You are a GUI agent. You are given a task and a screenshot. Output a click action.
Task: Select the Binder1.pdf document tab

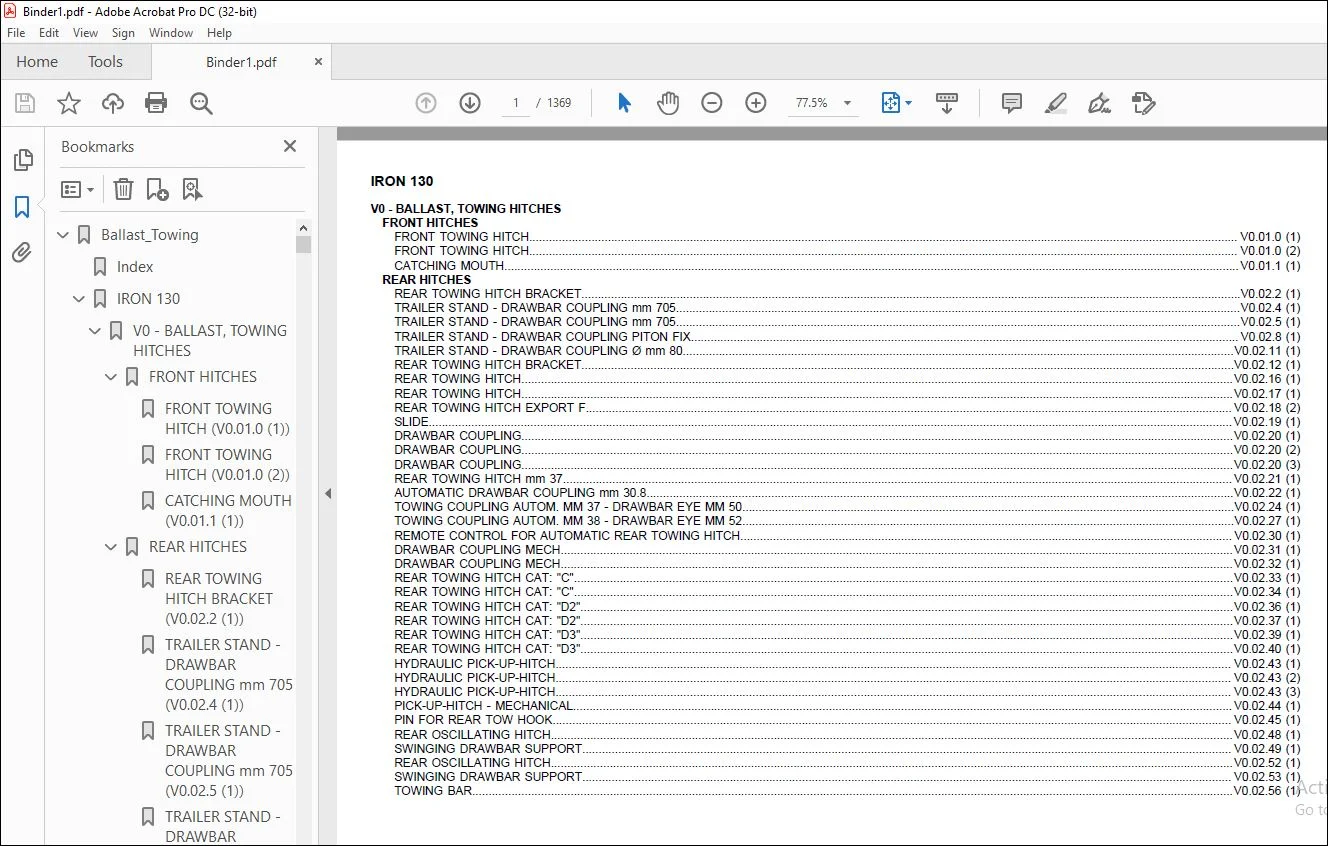point(241,62)
